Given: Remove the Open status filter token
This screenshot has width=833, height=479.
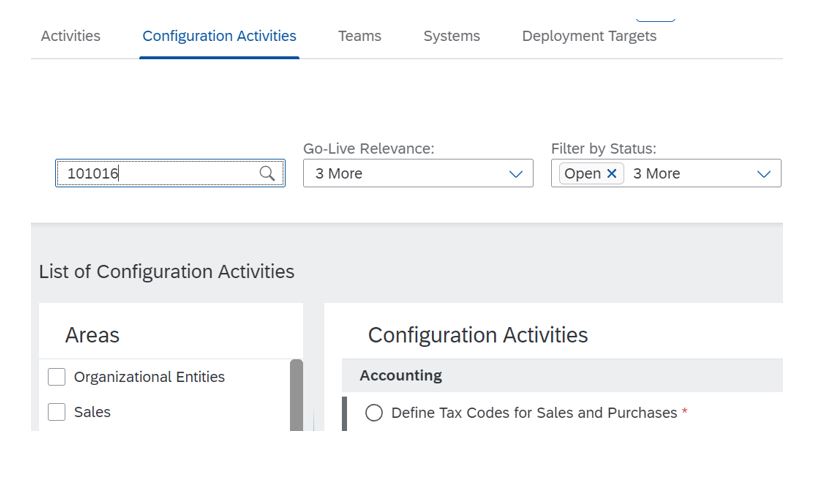Looking at the screenshot, I should (611, 174).
